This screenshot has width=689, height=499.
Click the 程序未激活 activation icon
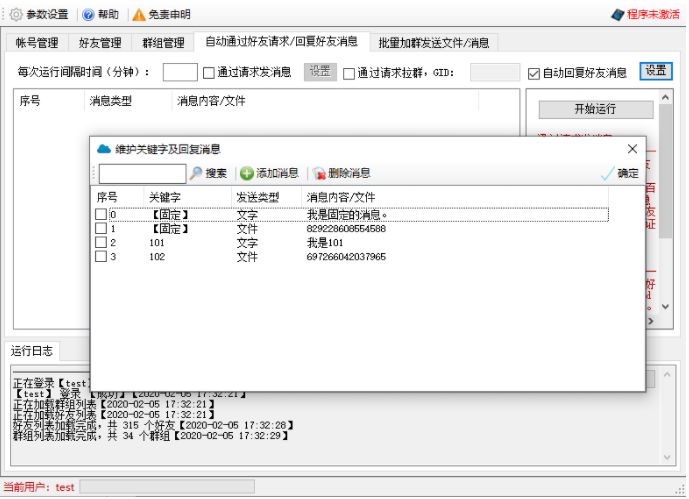tap(617, 15)
